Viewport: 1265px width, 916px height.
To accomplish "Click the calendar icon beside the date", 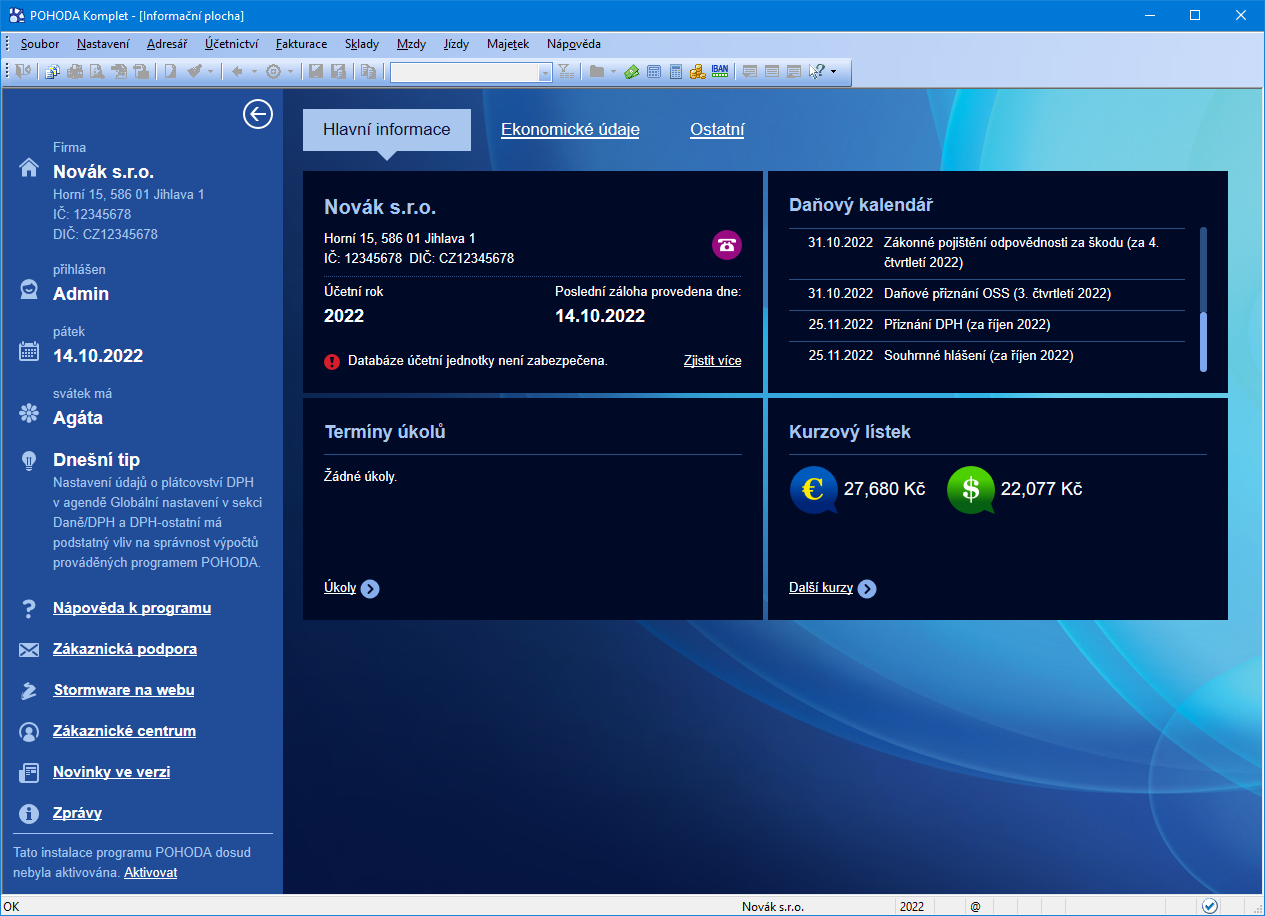I will [29, 351].
